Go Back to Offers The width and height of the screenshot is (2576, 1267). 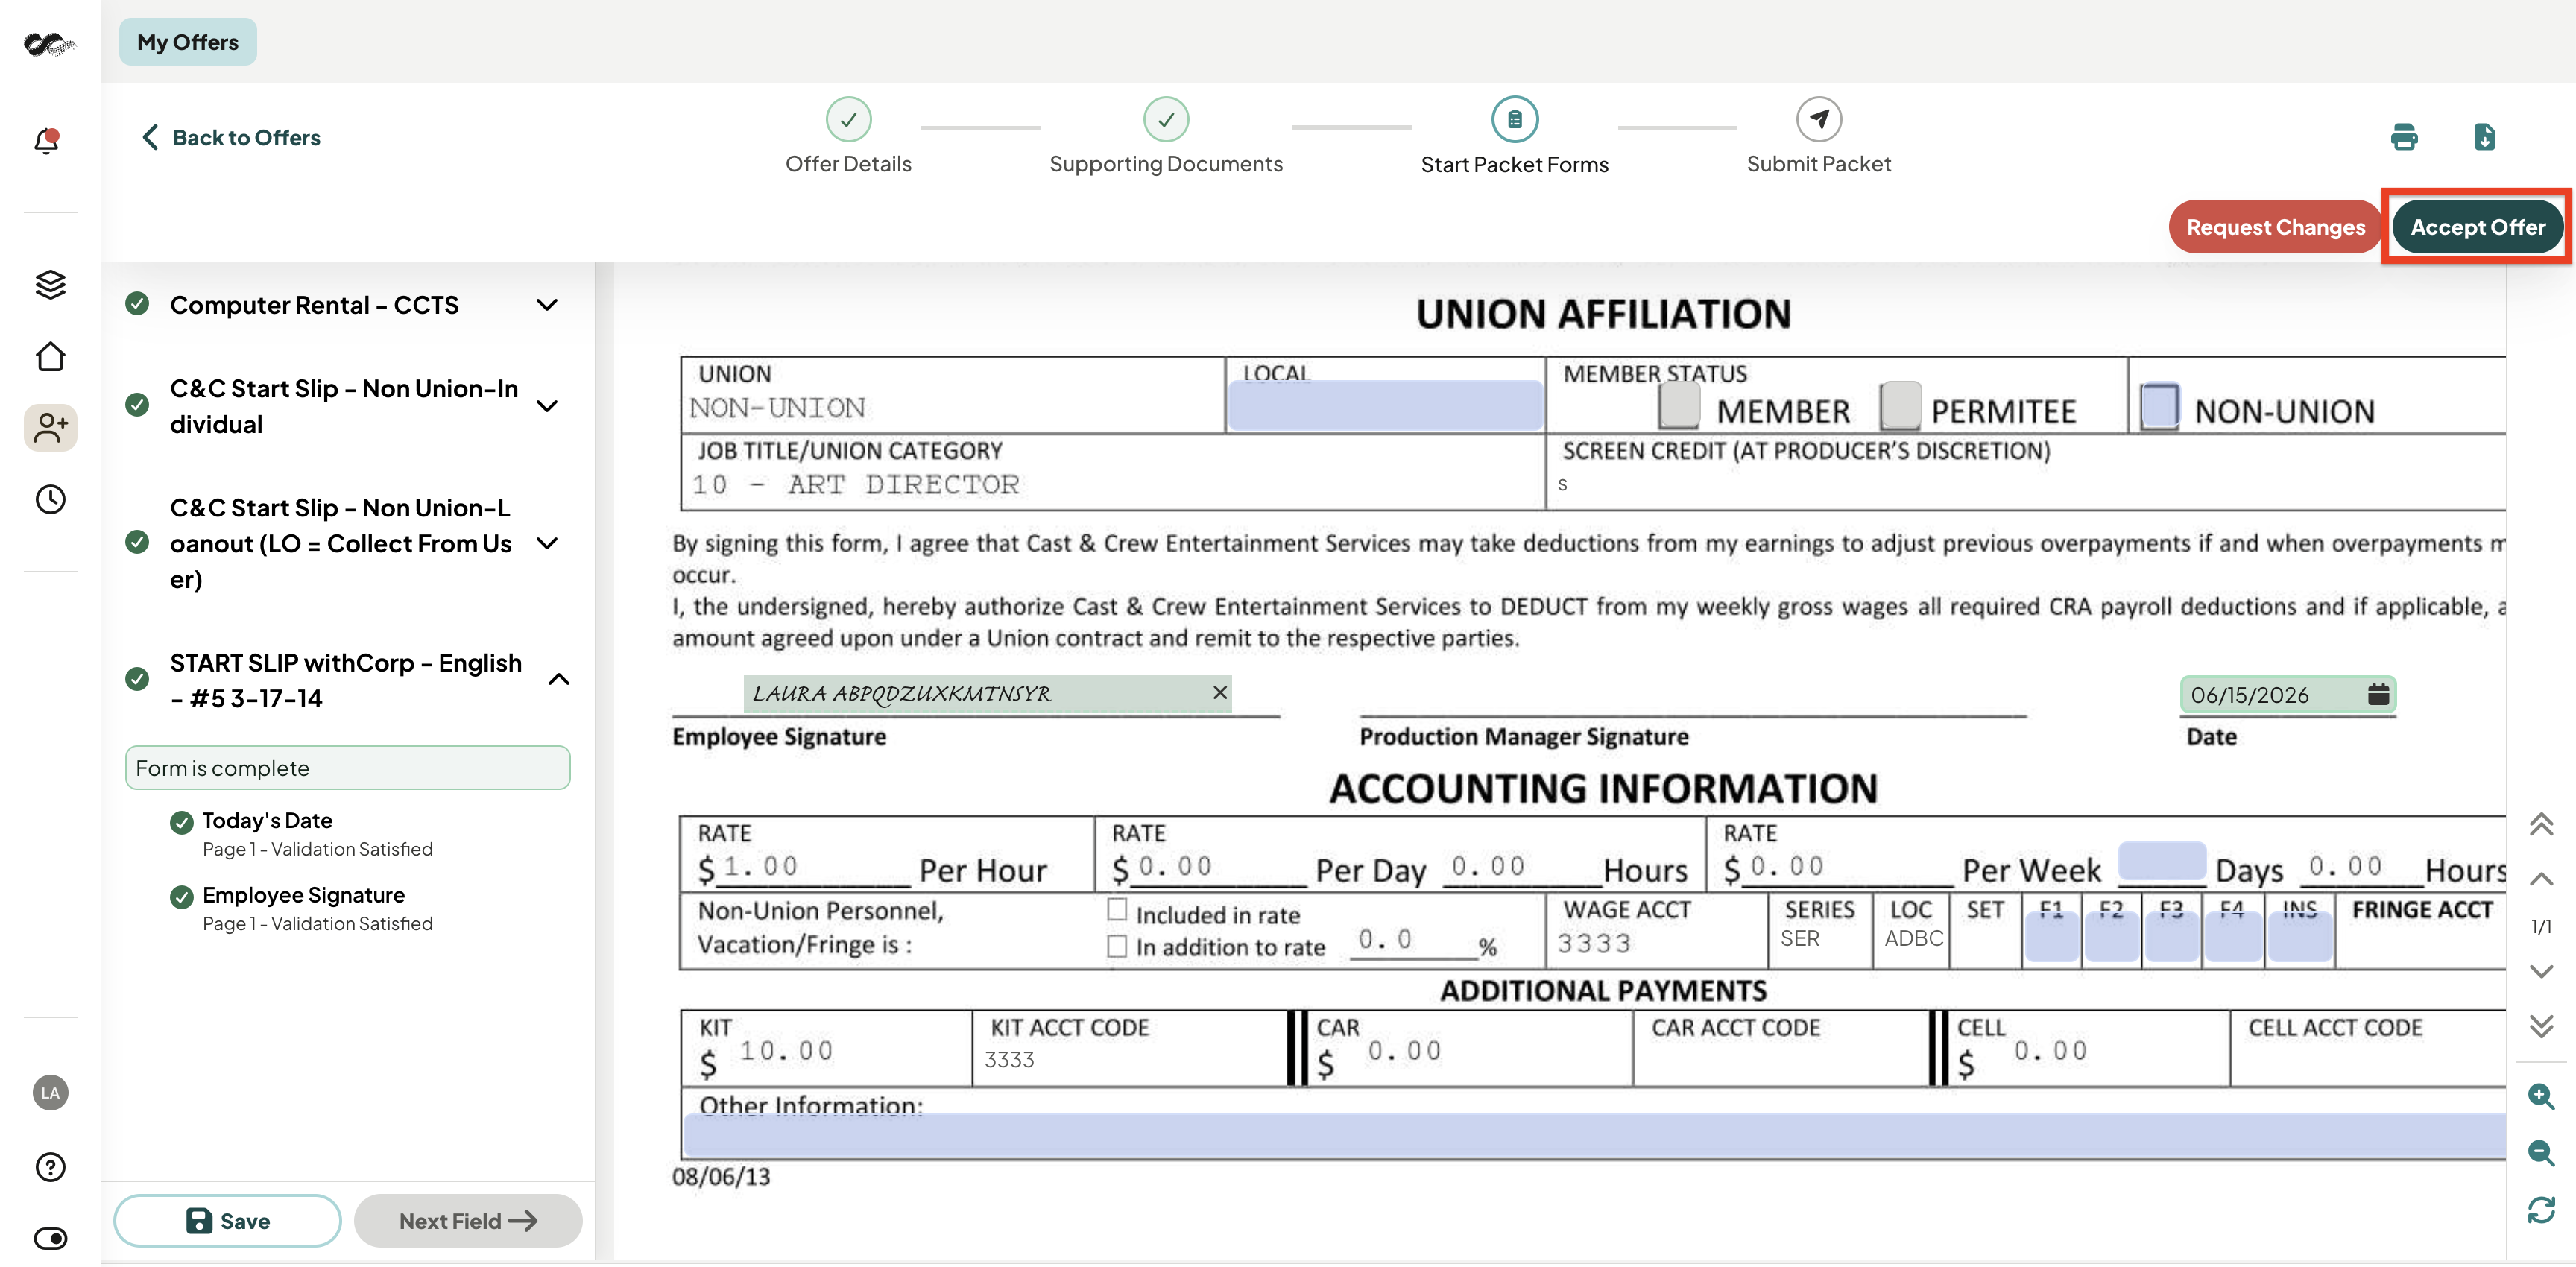pos(231,137)
